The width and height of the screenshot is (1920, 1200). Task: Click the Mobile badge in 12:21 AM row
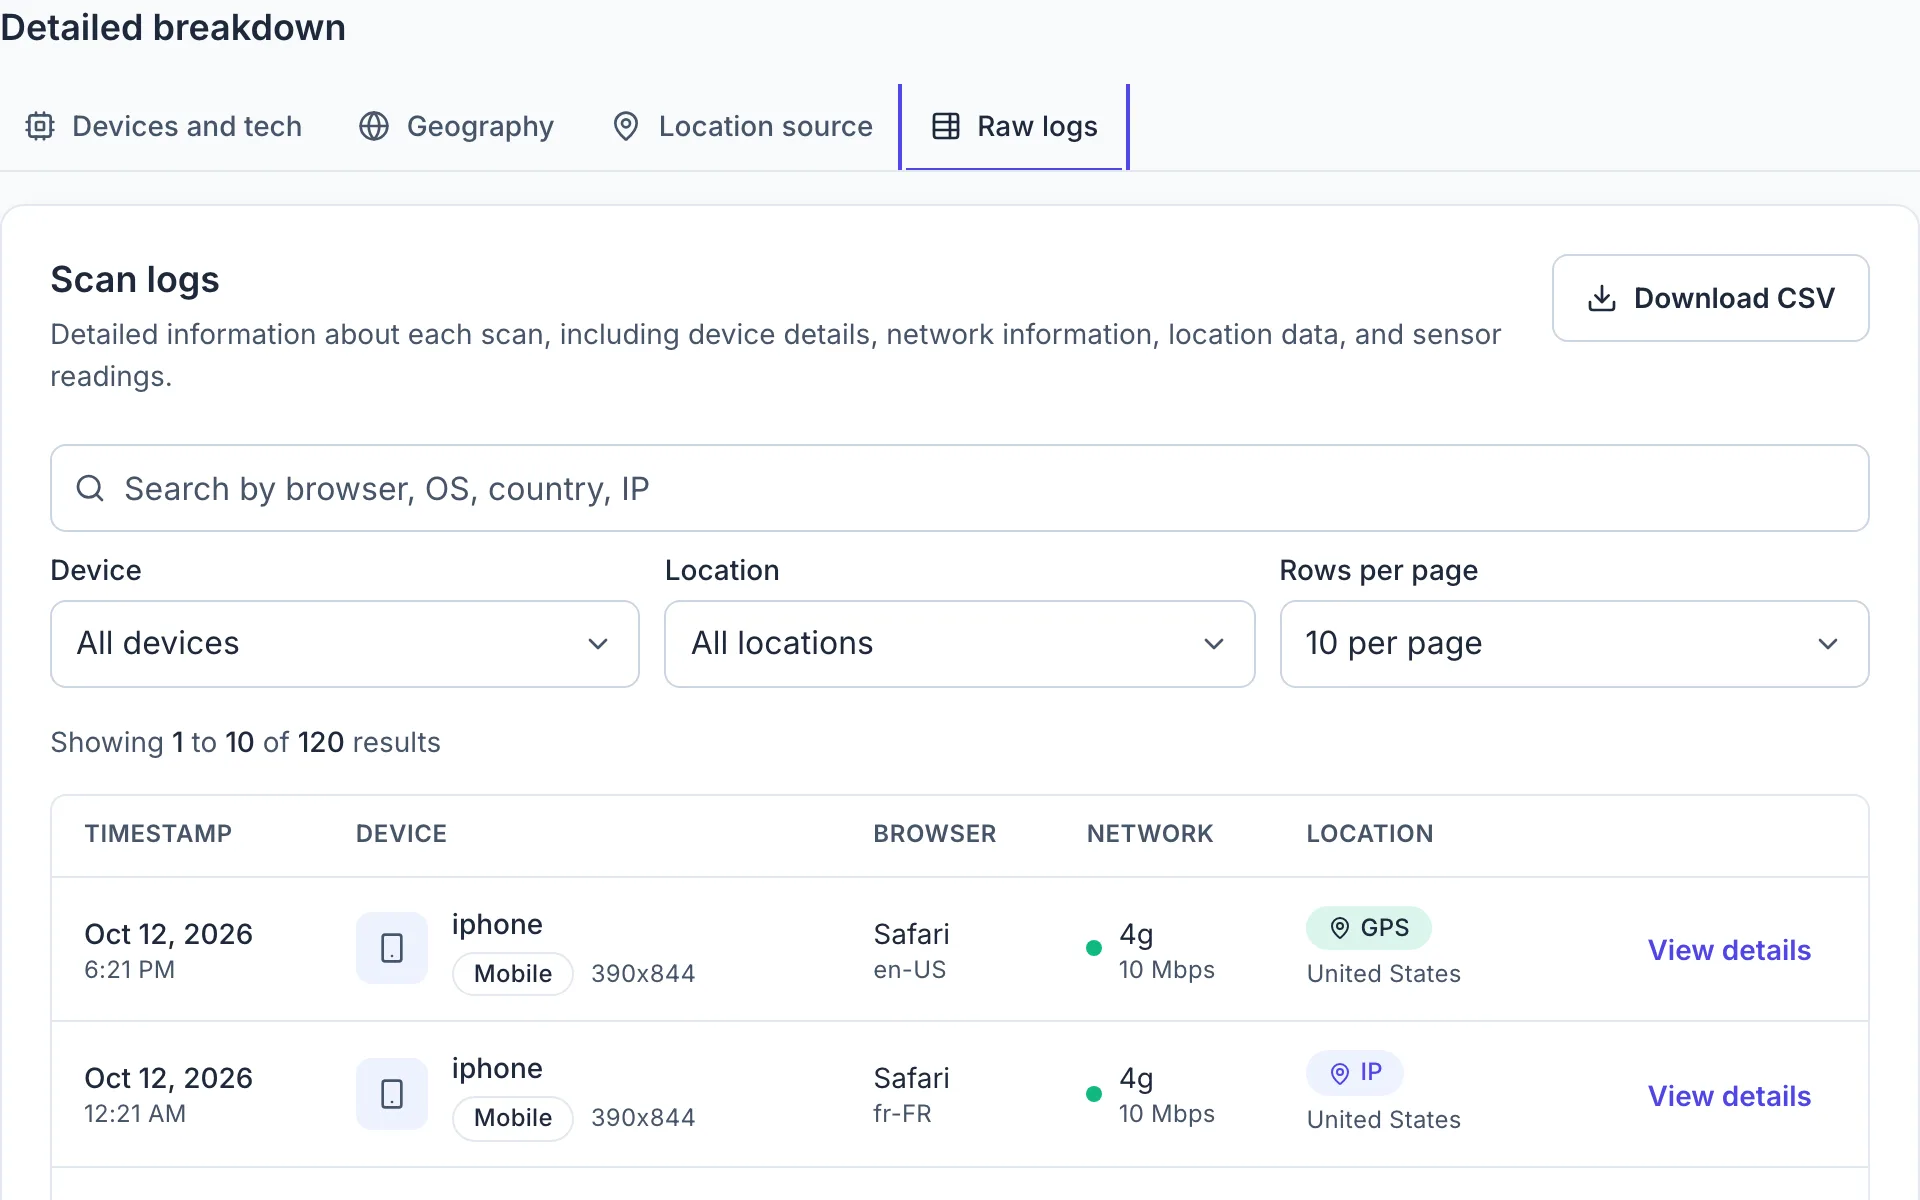513,1118
